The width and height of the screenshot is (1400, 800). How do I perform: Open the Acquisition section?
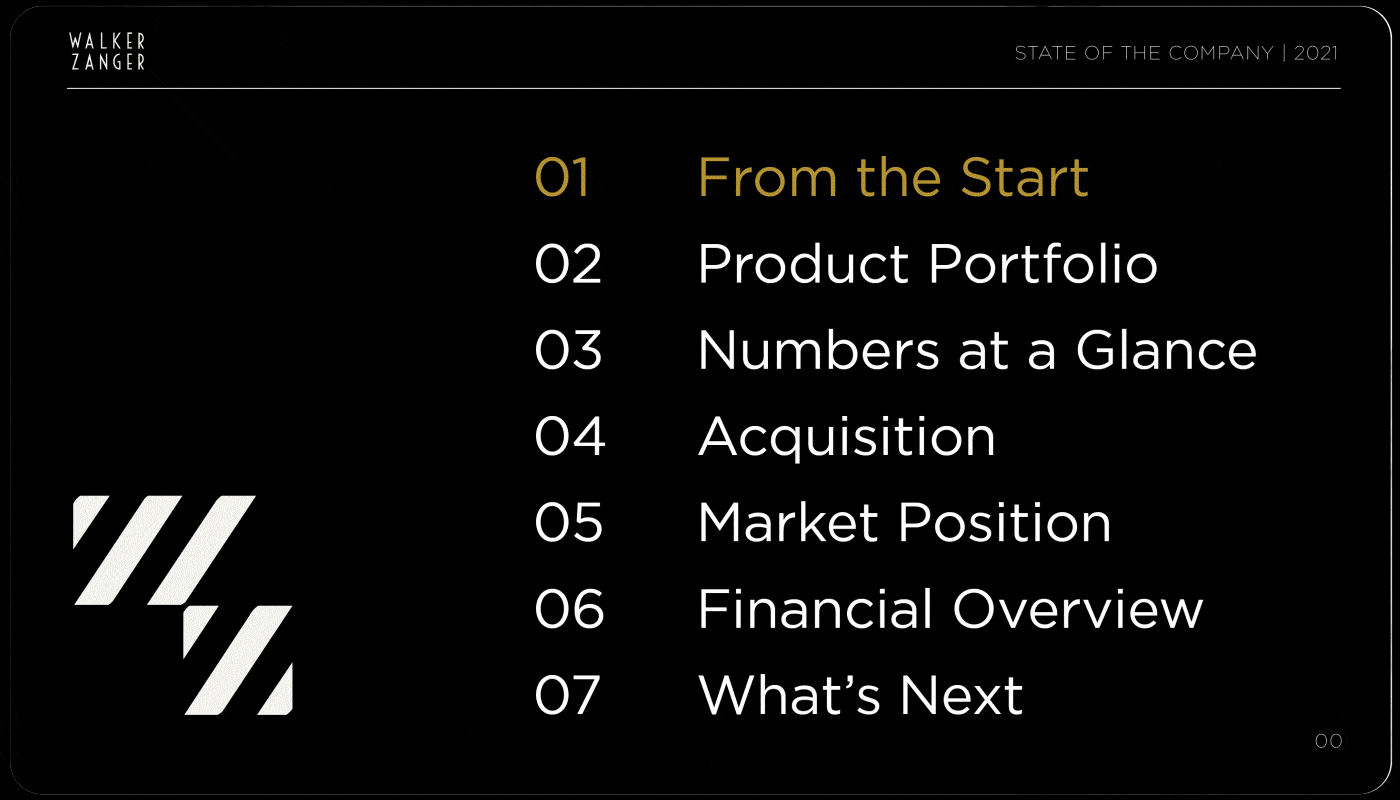point(846,437)
